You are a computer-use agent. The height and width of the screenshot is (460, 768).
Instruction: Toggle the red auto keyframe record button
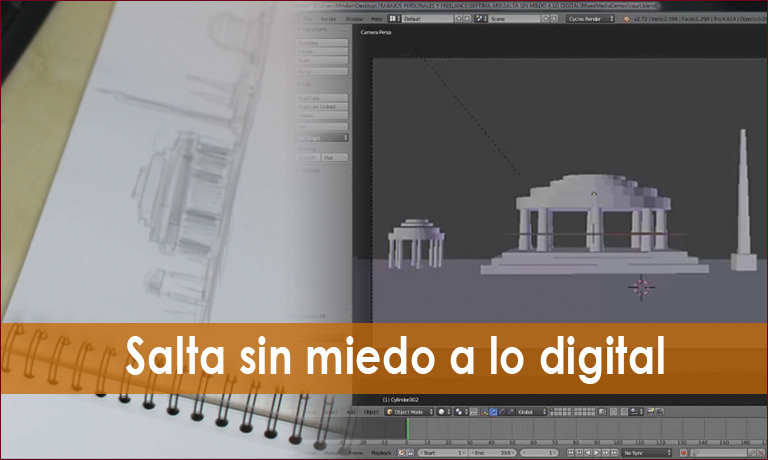(683, 453)
